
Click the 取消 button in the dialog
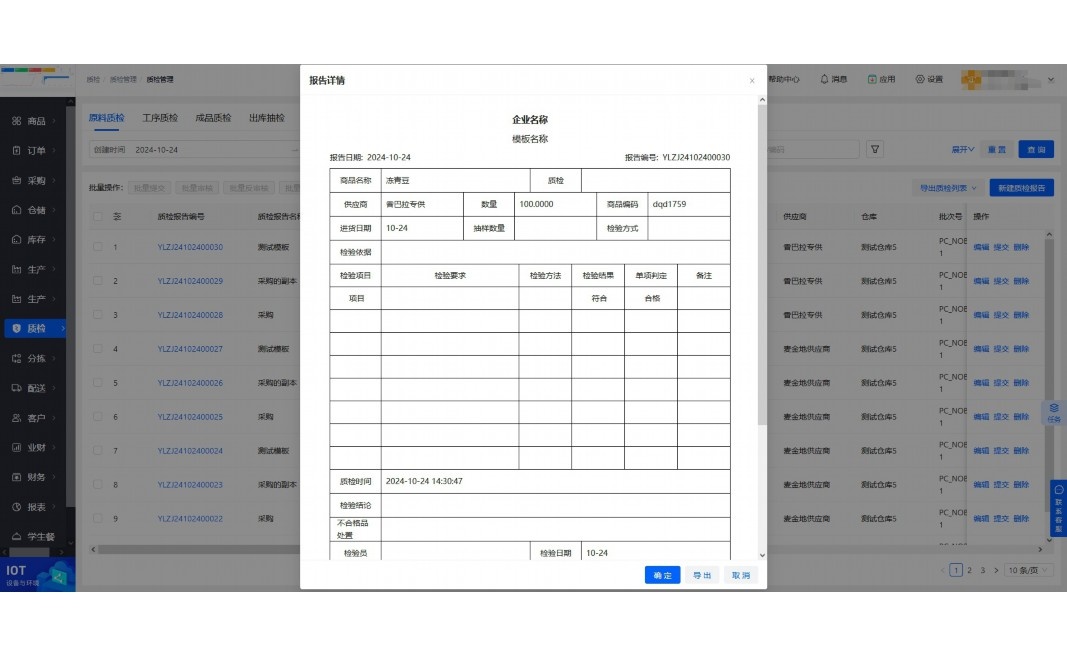point(740,575)
